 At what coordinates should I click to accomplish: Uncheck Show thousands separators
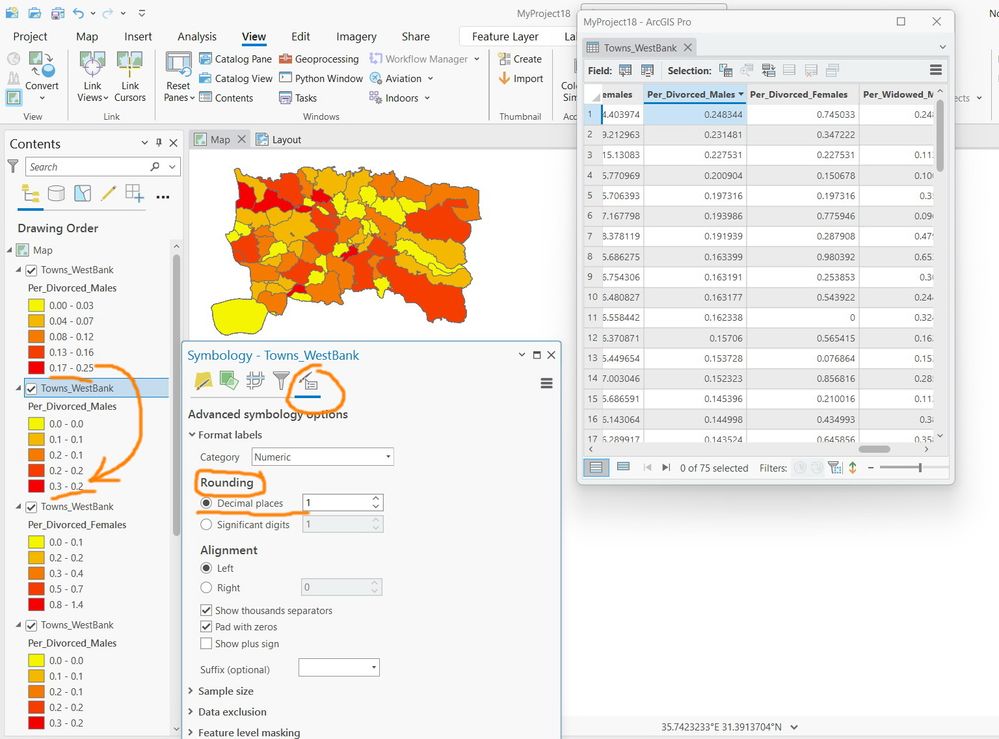(x=206, y=610)
